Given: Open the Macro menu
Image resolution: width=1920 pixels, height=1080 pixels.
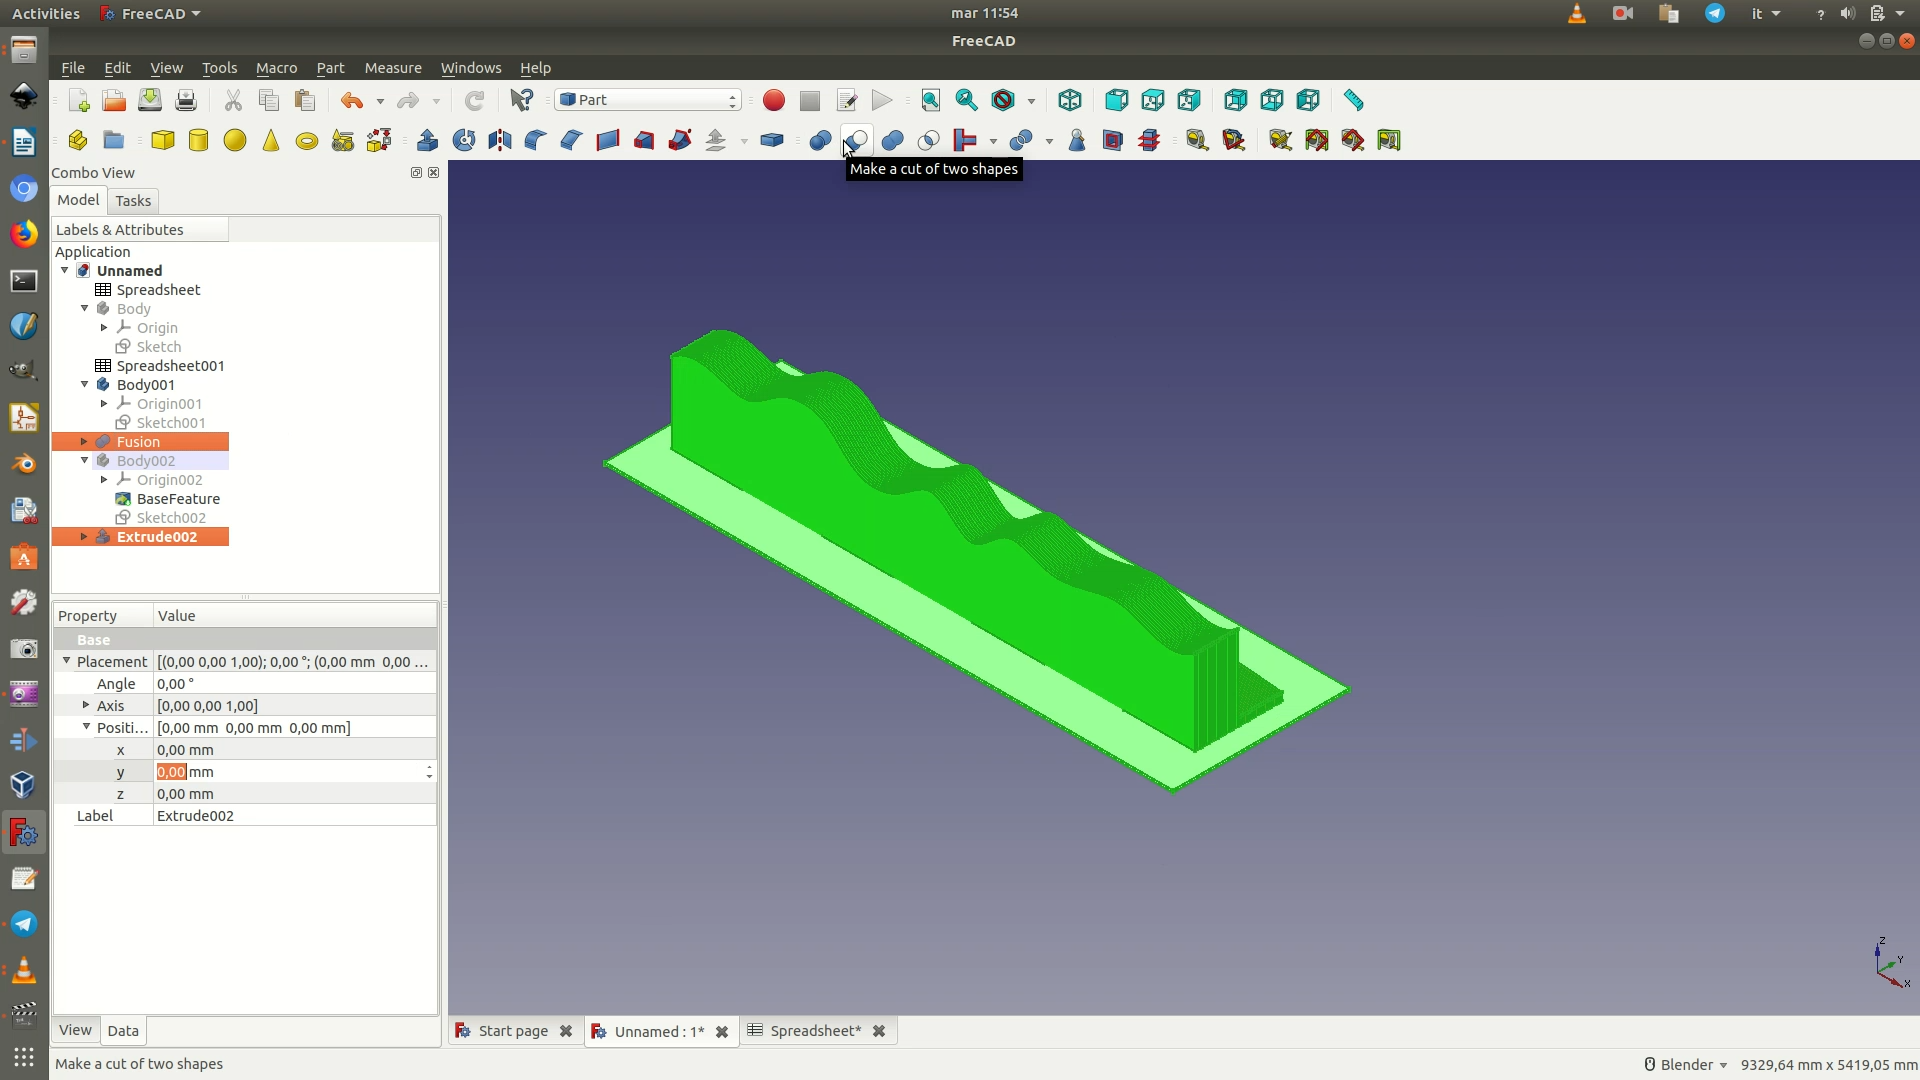Looking at the screenshot, I should pos(276,68).
